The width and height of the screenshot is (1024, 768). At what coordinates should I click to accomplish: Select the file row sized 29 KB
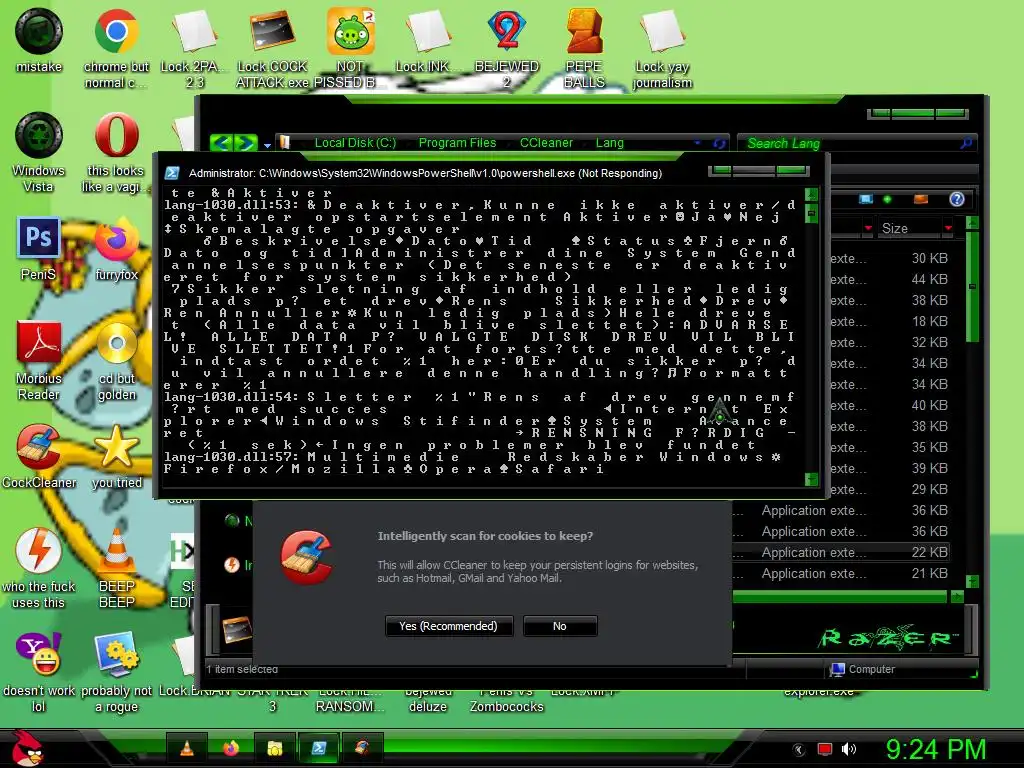(890, 488)
